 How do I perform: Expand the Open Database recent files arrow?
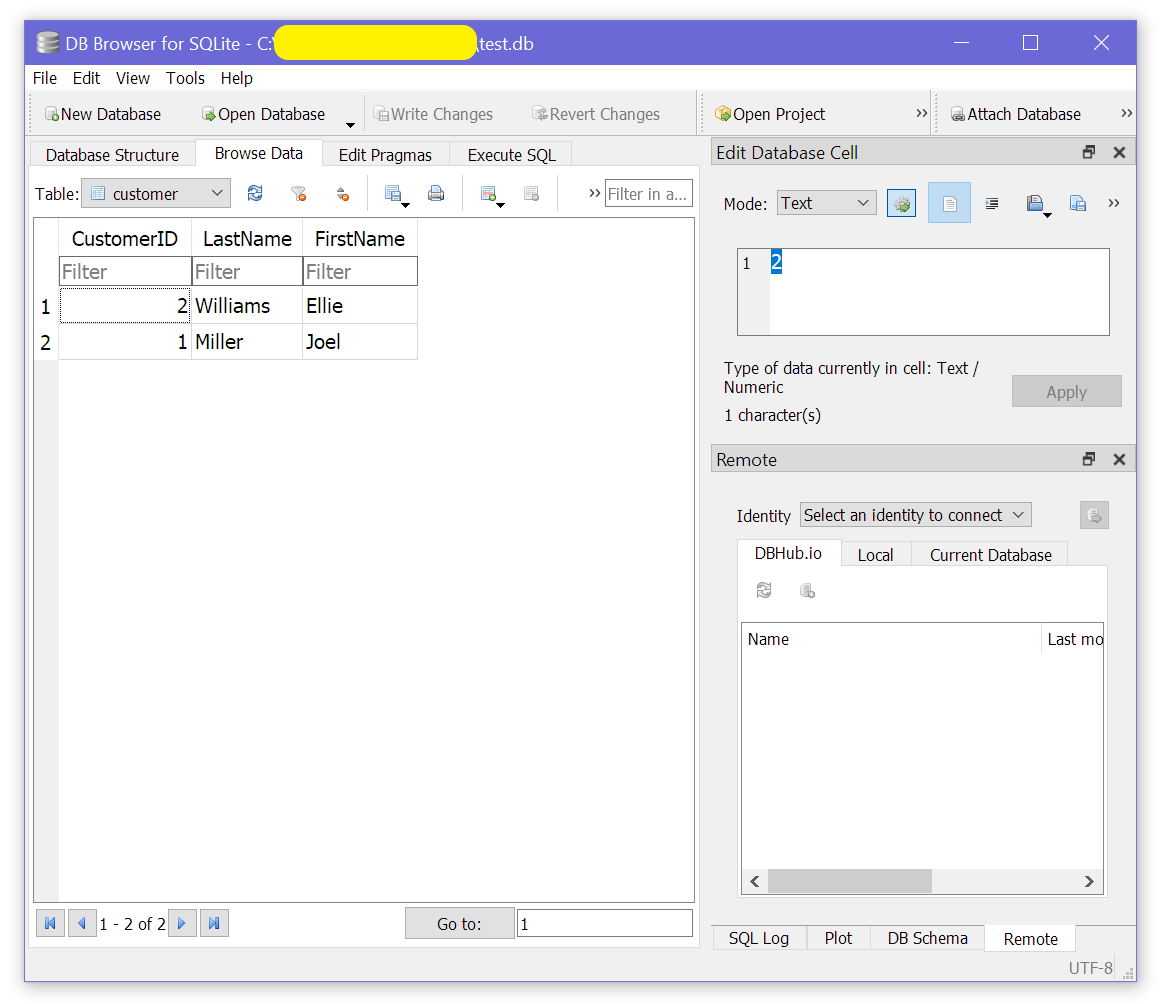click(x=350, y=125)
